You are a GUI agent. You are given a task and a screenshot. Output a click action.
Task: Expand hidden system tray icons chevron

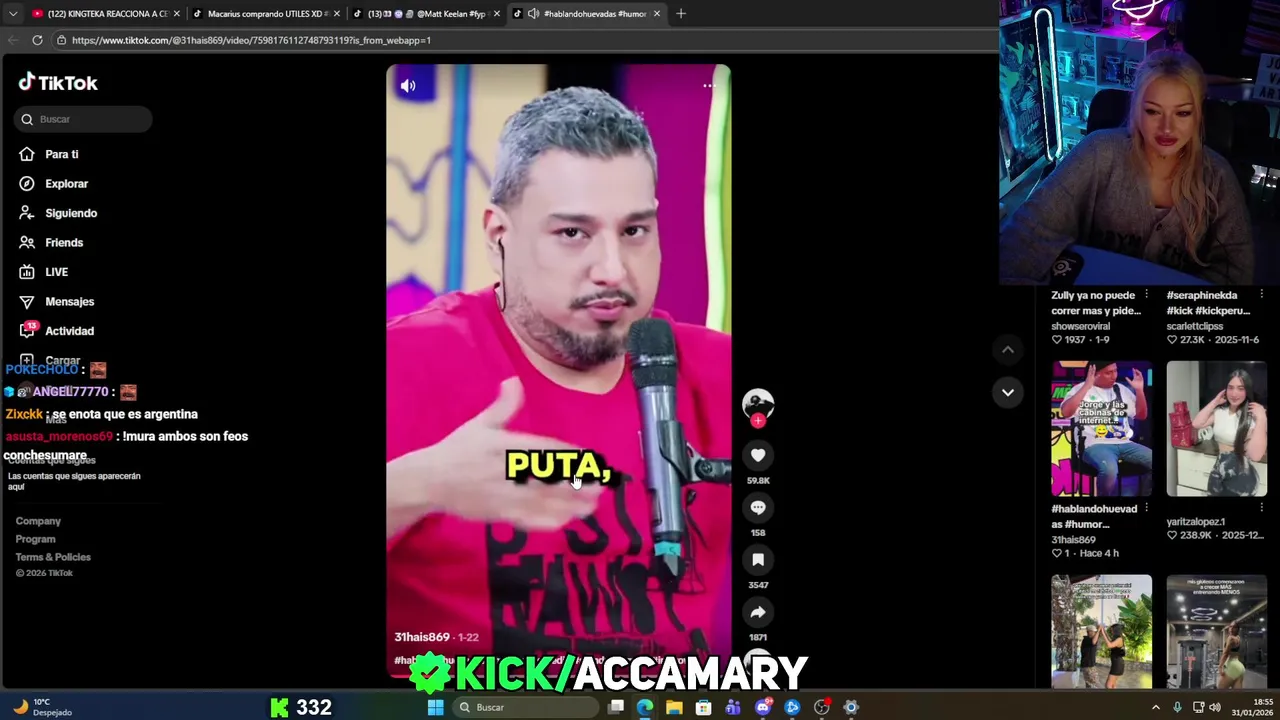[1156, 707]
